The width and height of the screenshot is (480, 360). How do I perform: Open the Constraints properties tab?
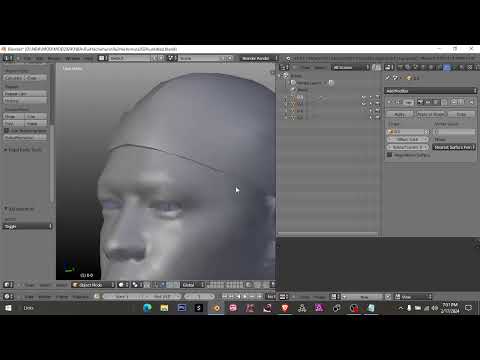pos(439,67)
